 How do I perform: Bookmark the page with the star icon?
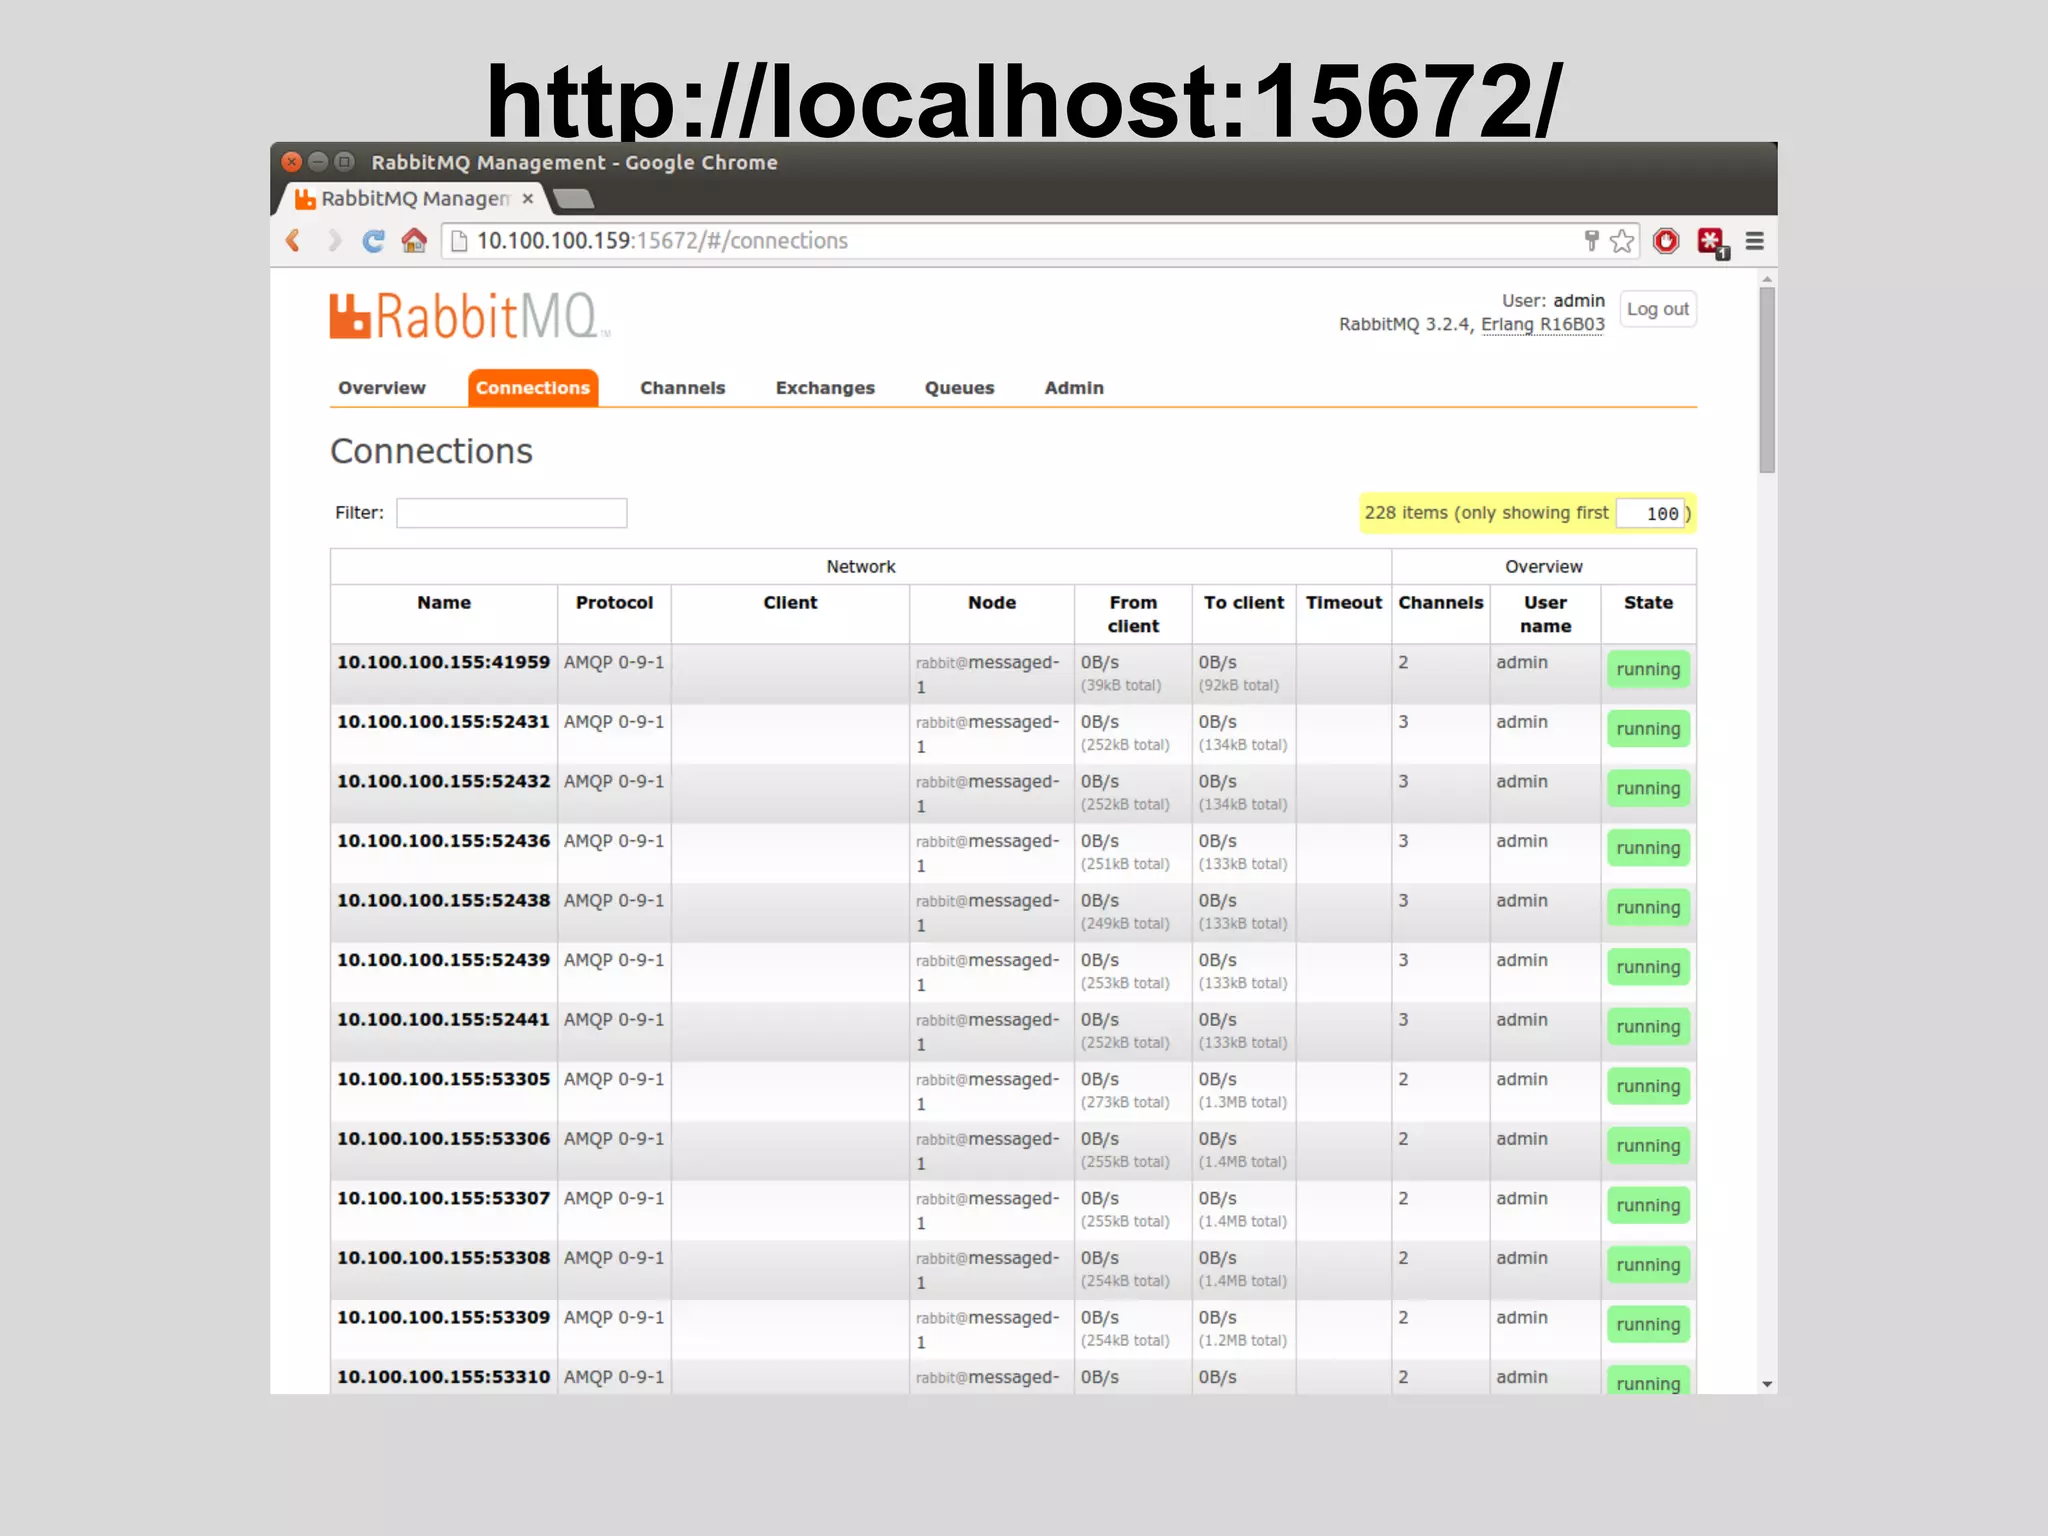(1622, 241)
